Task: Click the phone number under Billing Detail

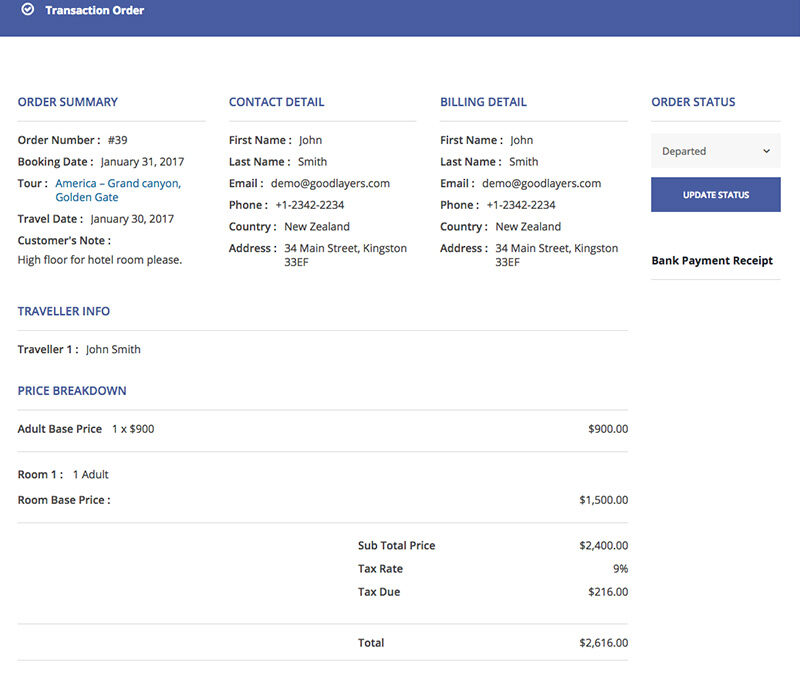Action: point(521,205)
